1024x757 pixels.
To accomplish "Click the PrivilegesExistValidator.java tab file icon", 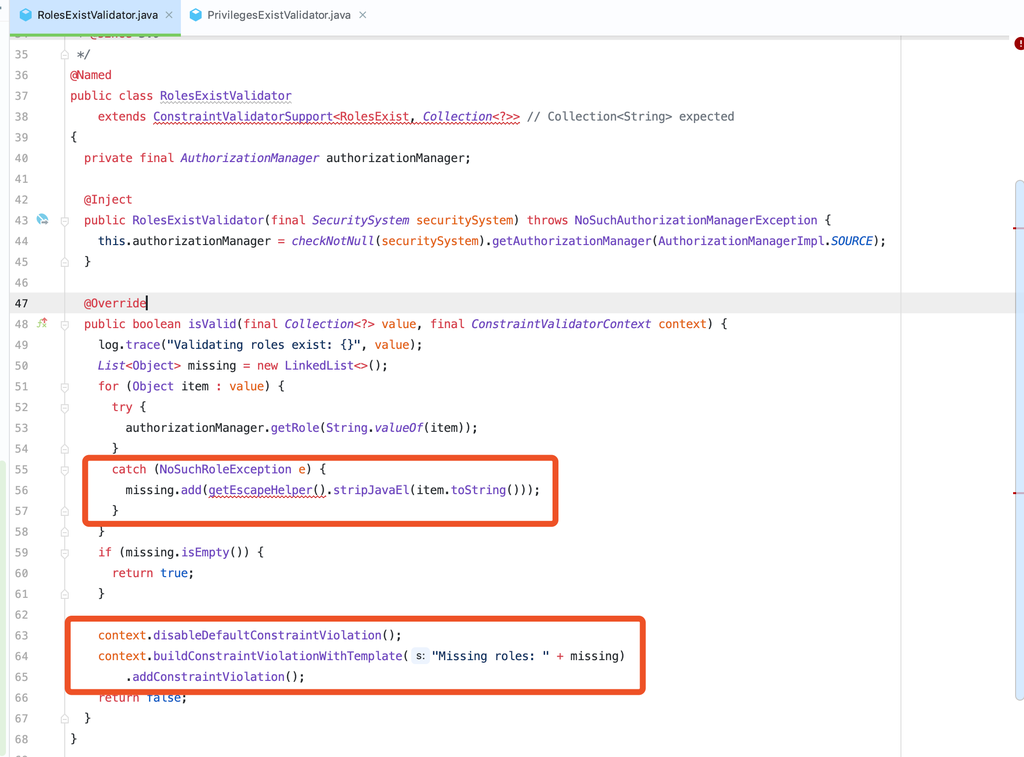I will (196, 15).
